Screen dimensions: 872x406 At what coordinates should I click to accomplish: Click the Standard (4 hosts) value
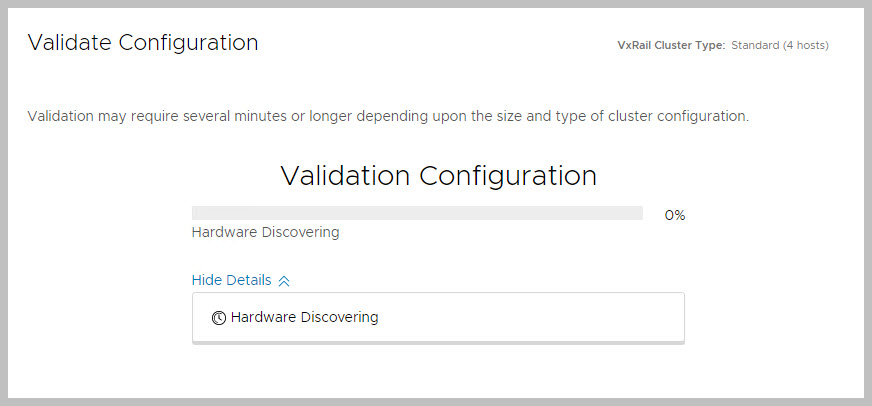pyautogui.click(x=780, y=45)
